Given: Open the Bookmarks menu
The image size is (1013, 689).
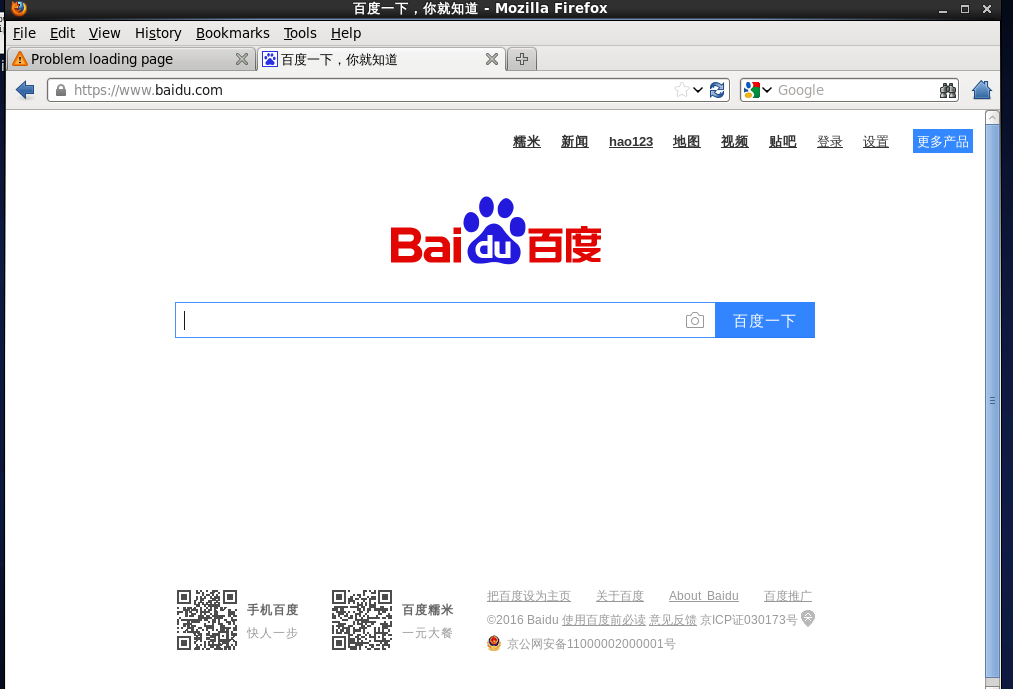Looking at the screenshot, I should (232, 33).
